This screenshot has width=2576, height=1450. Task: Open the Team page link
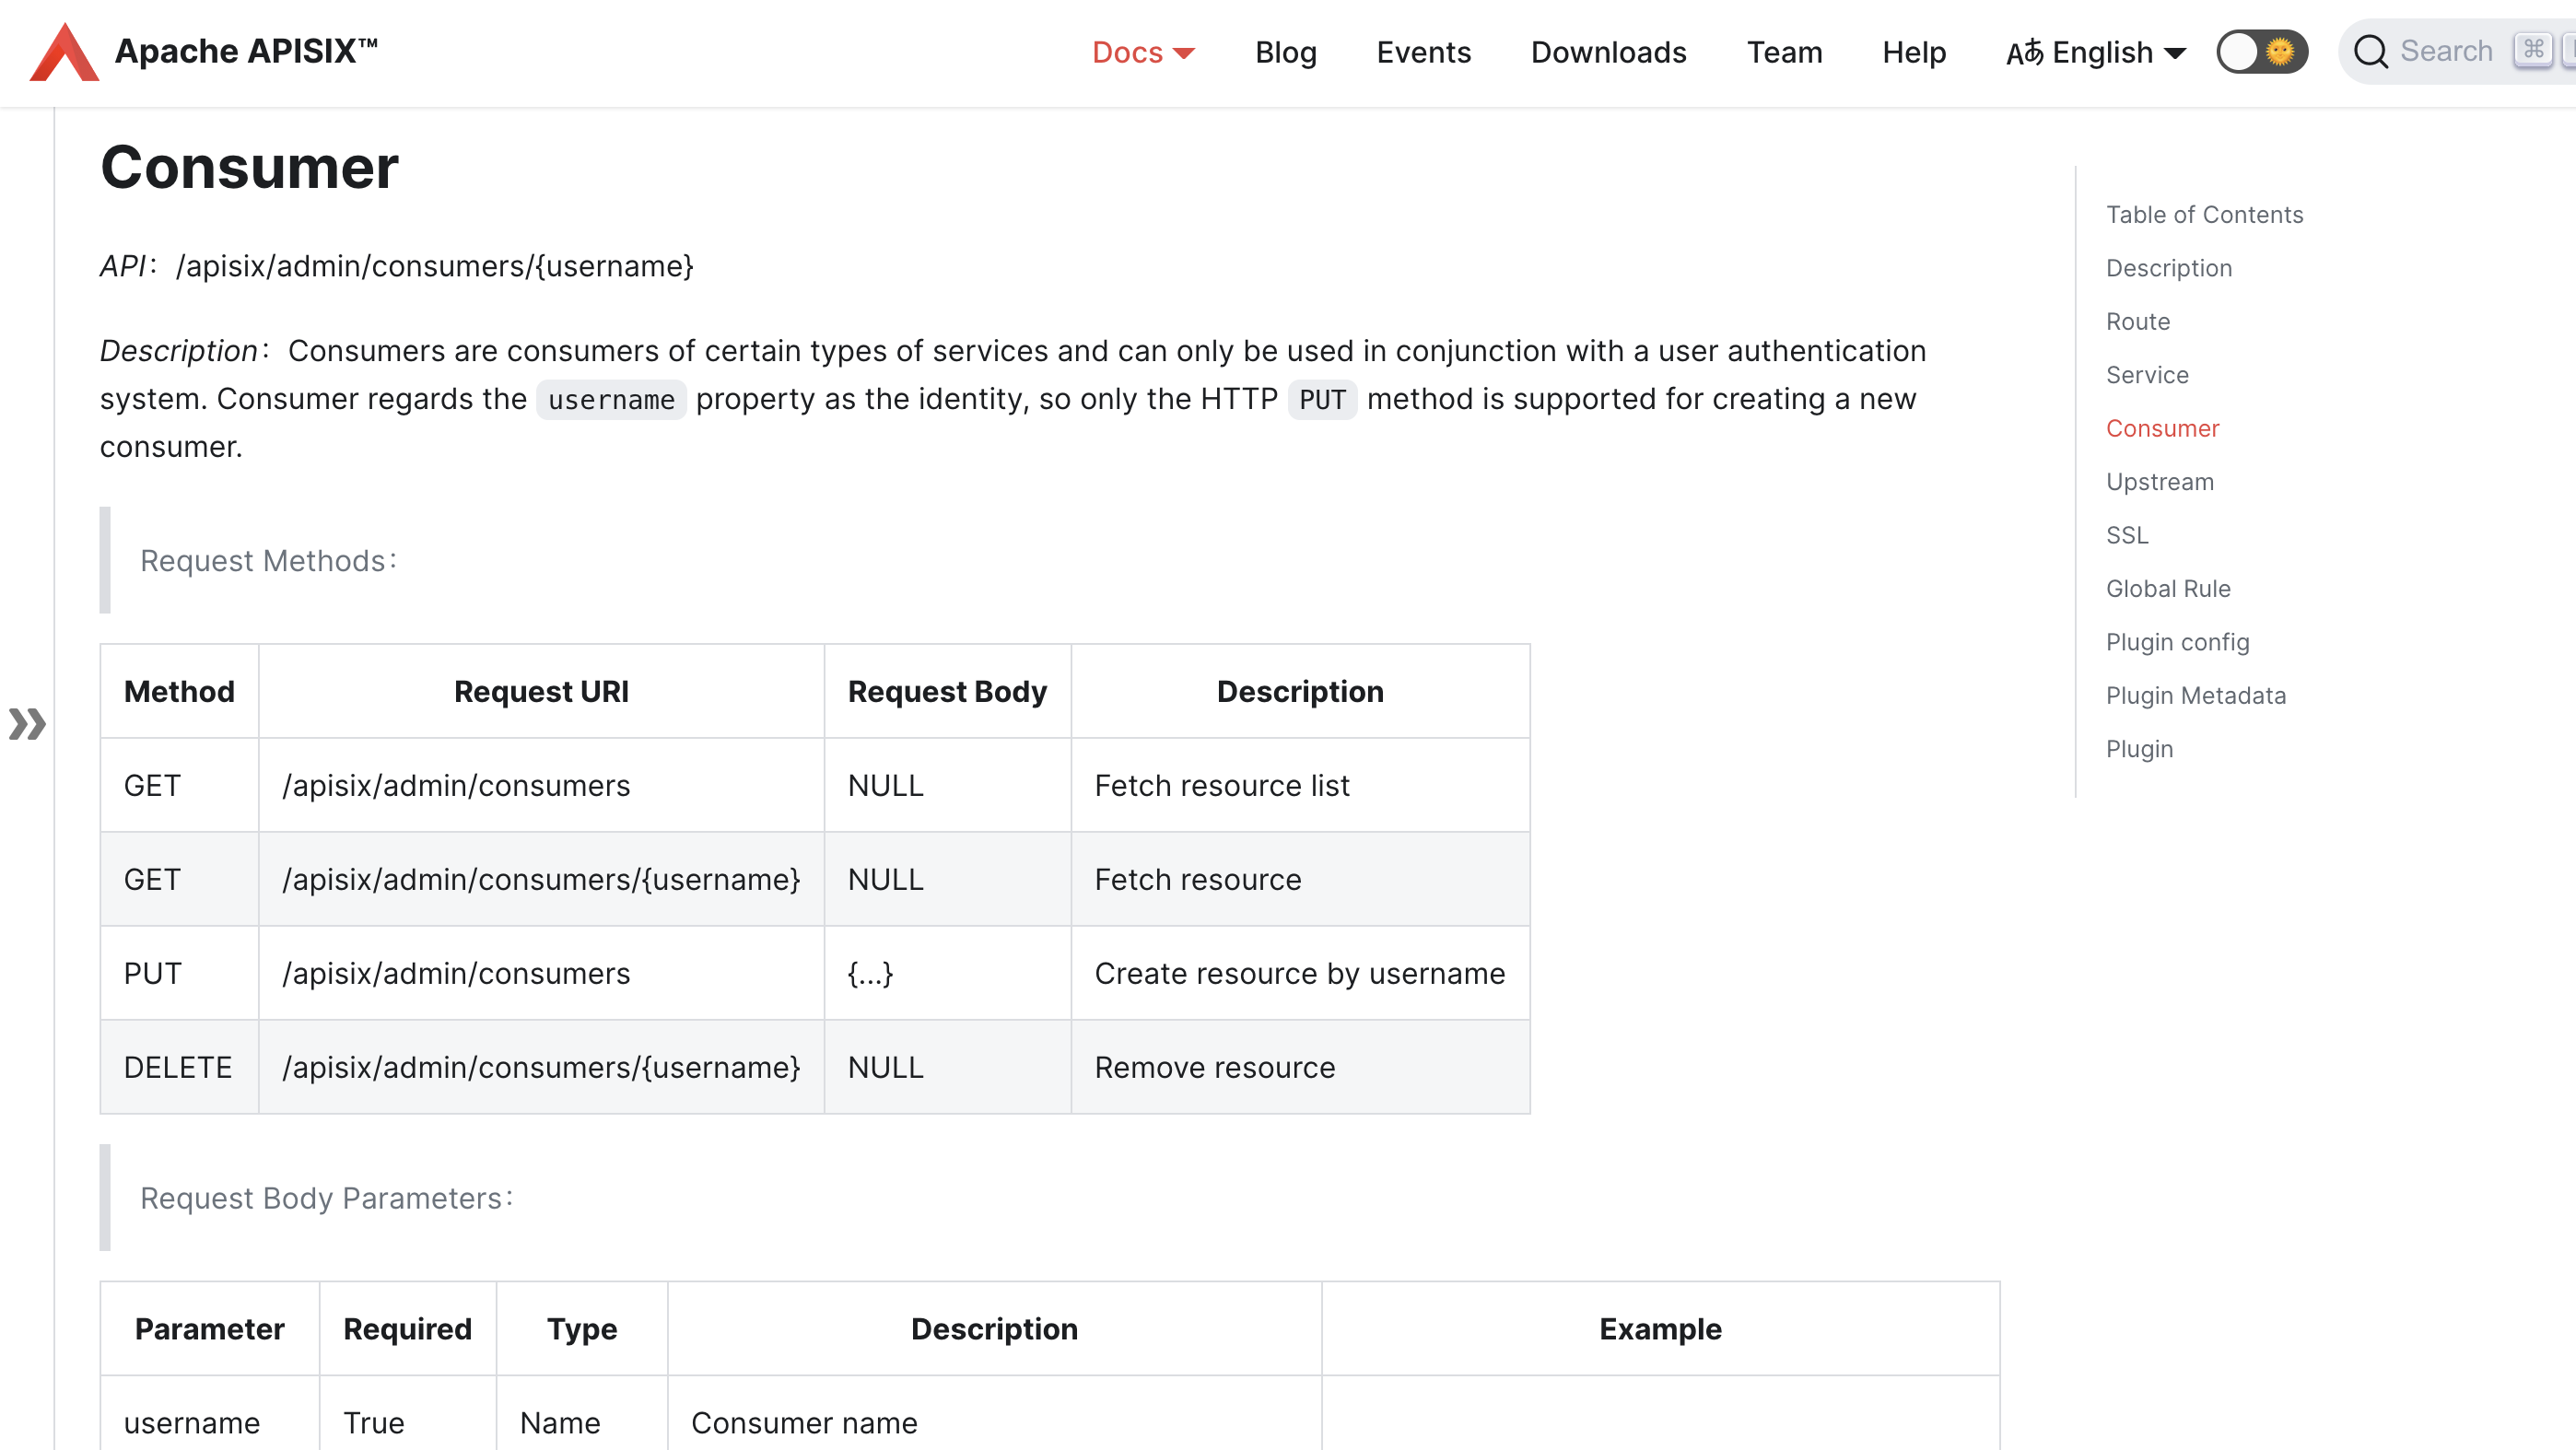[x=1784, y=52]
